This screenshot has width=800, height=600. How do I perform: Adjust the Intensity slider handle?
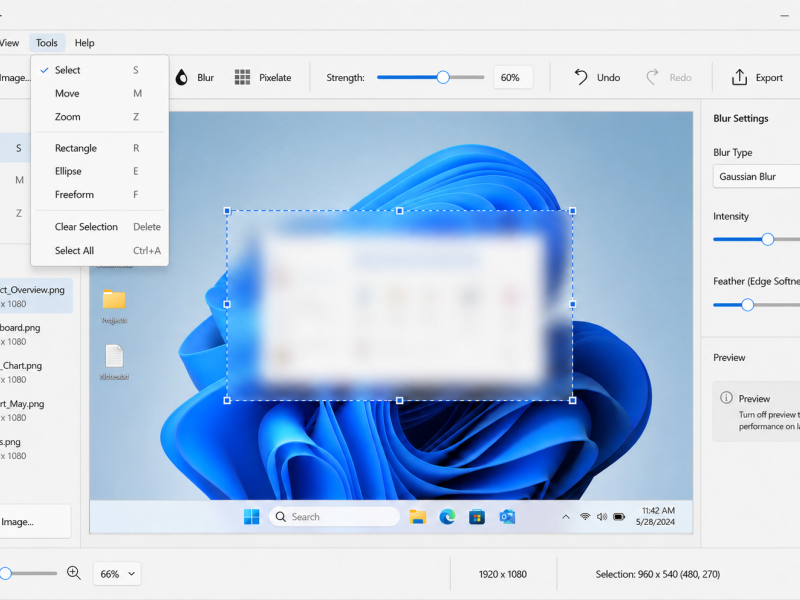point(768,239)
